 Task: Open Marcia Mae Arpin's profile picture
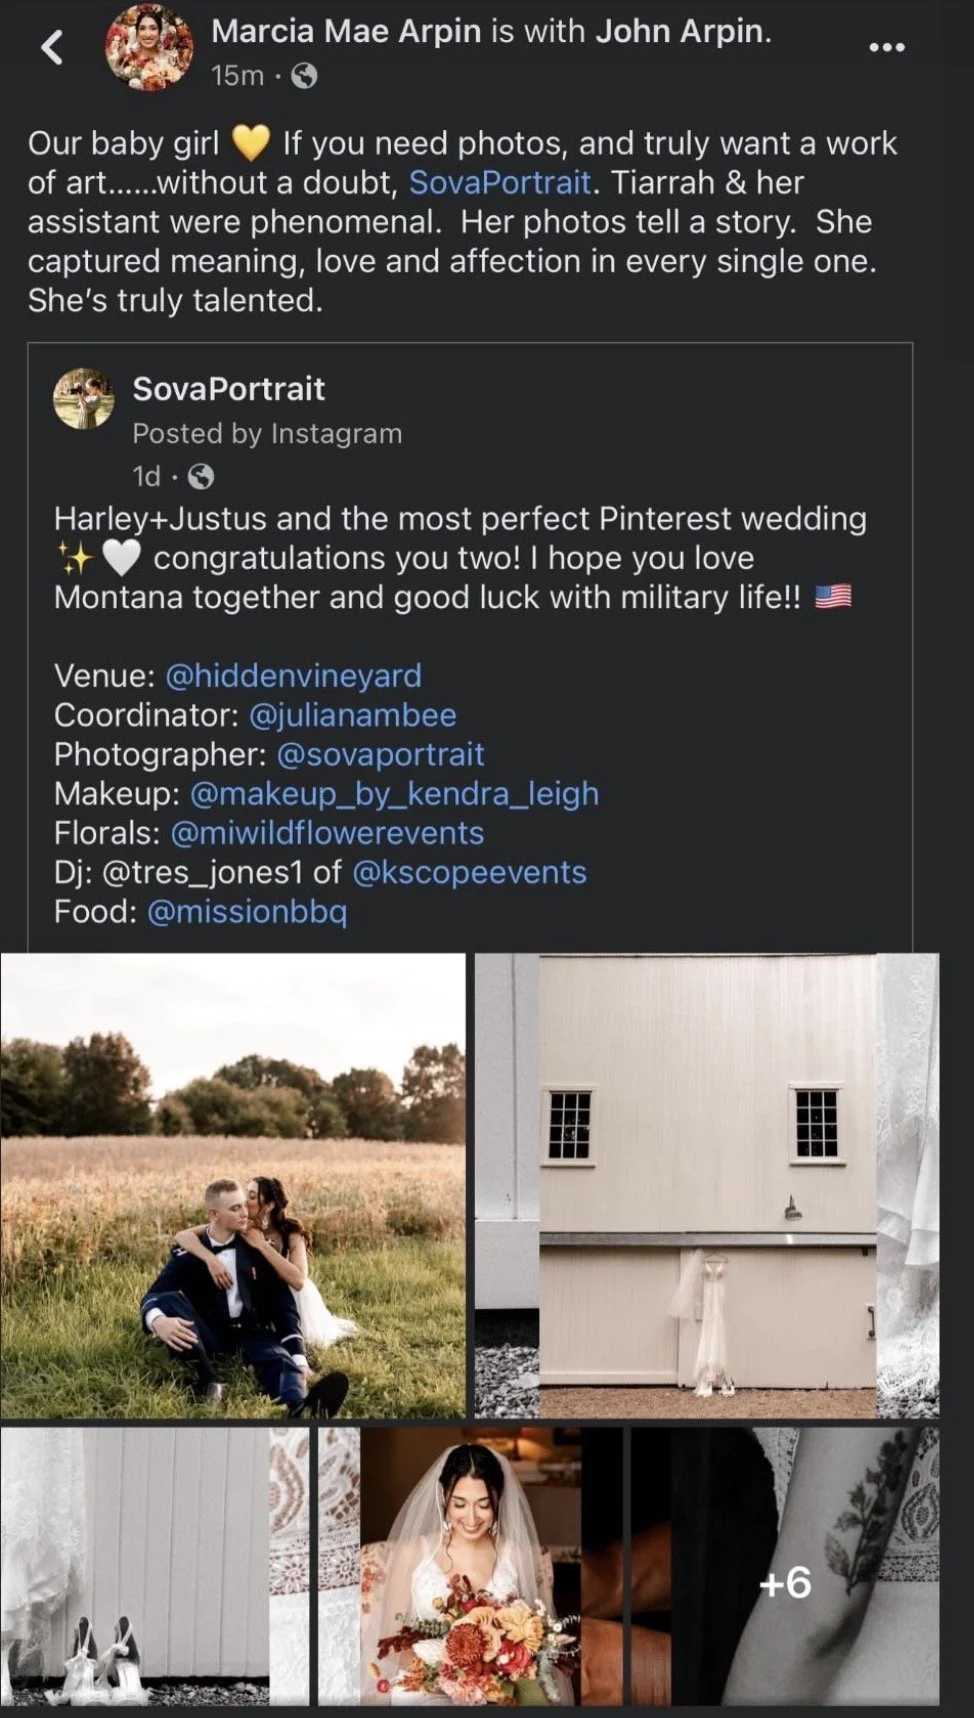150,47
